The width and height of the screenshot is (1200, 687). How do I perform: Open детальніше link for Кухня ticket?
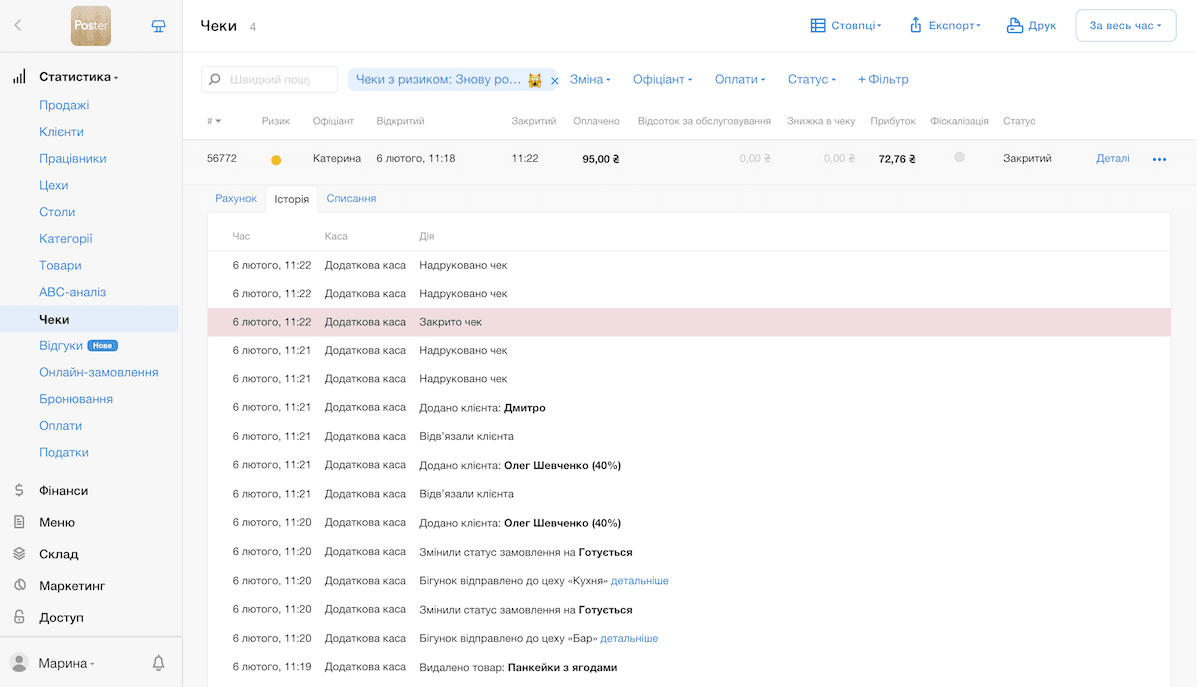coord(640,581)
